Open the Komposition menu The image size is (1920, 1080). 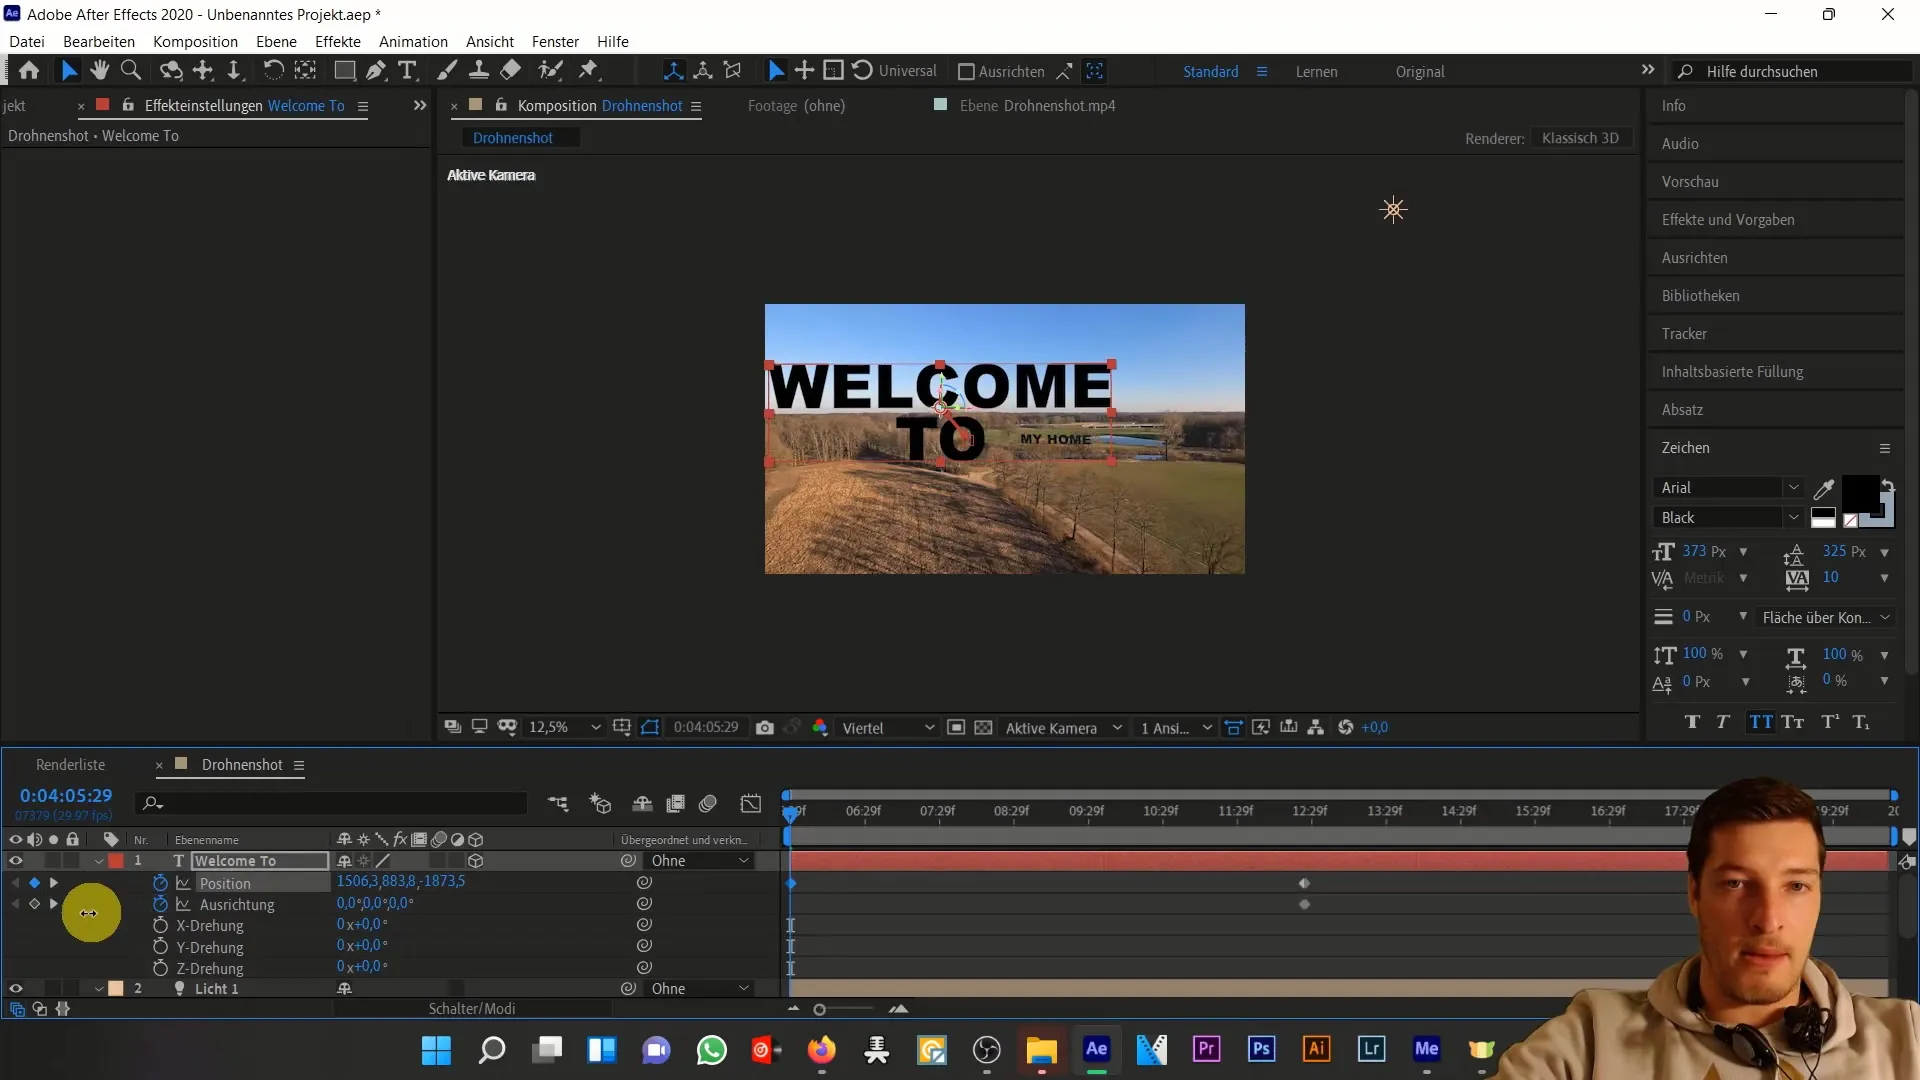195,42
